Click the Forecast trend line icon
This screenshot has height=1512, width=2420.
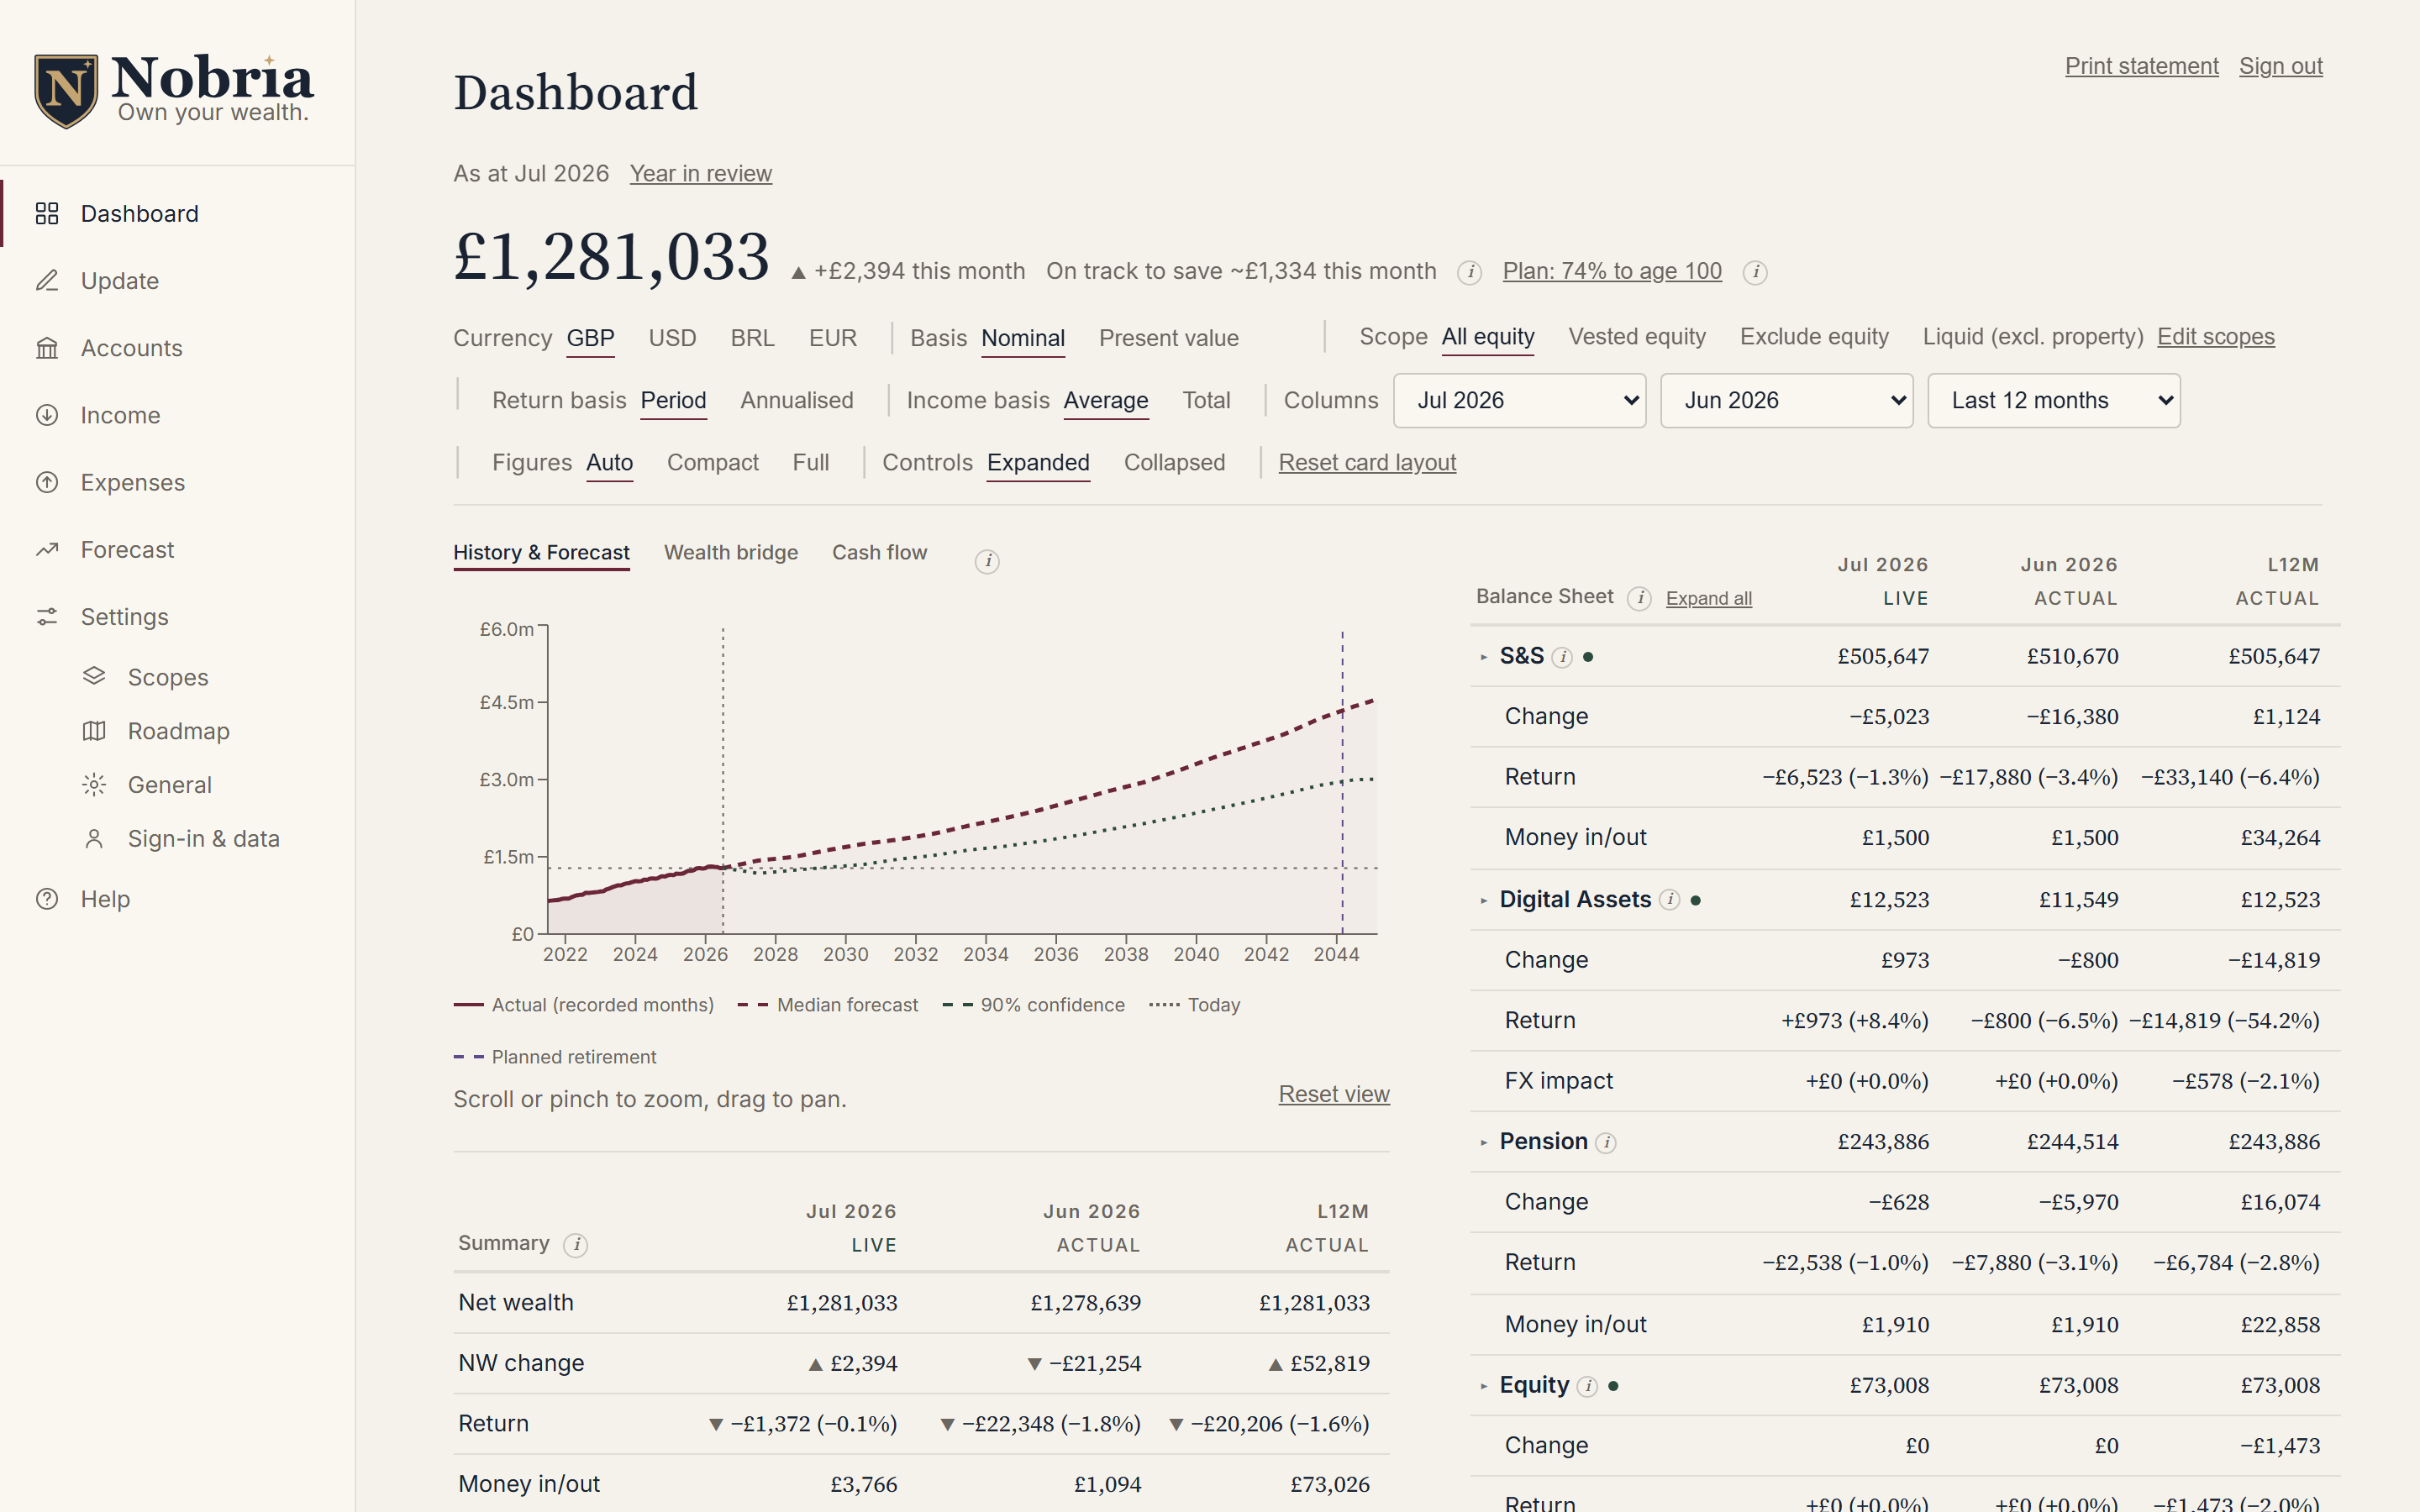47,549
